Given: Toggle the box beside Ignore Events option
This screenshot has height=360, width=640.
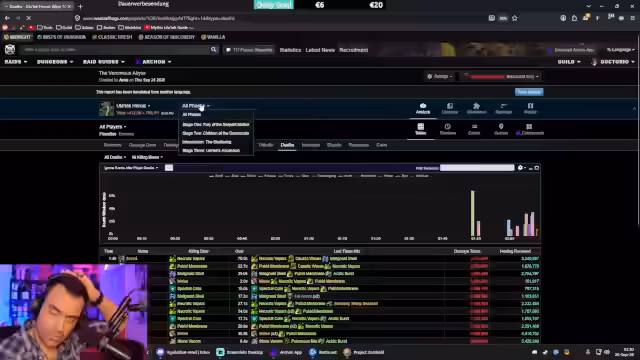Looking at the screenshot, I should pos(169,168).
